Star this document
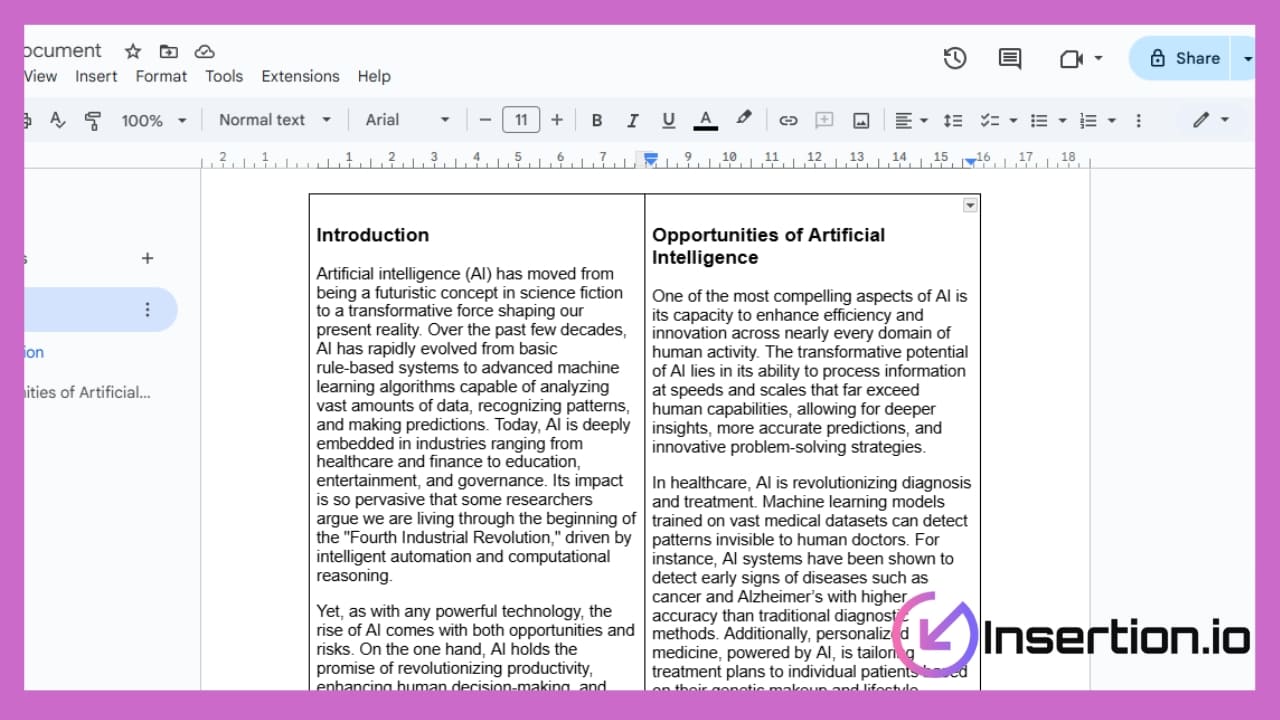Viewport: 1280px width, 720px height. (x=133, y=51)
